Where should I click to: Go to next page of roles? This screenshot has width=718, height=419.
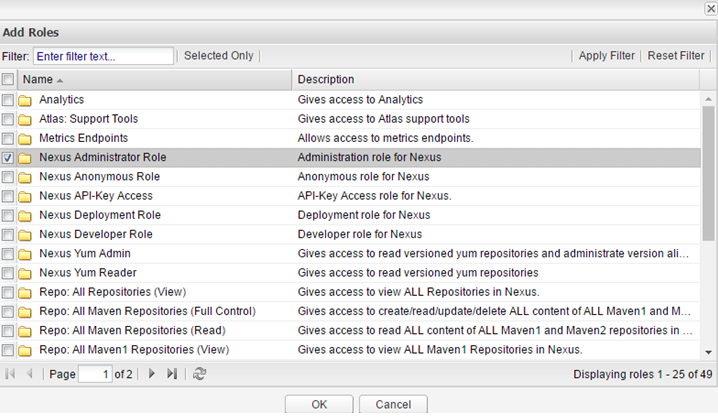point(152,374)
